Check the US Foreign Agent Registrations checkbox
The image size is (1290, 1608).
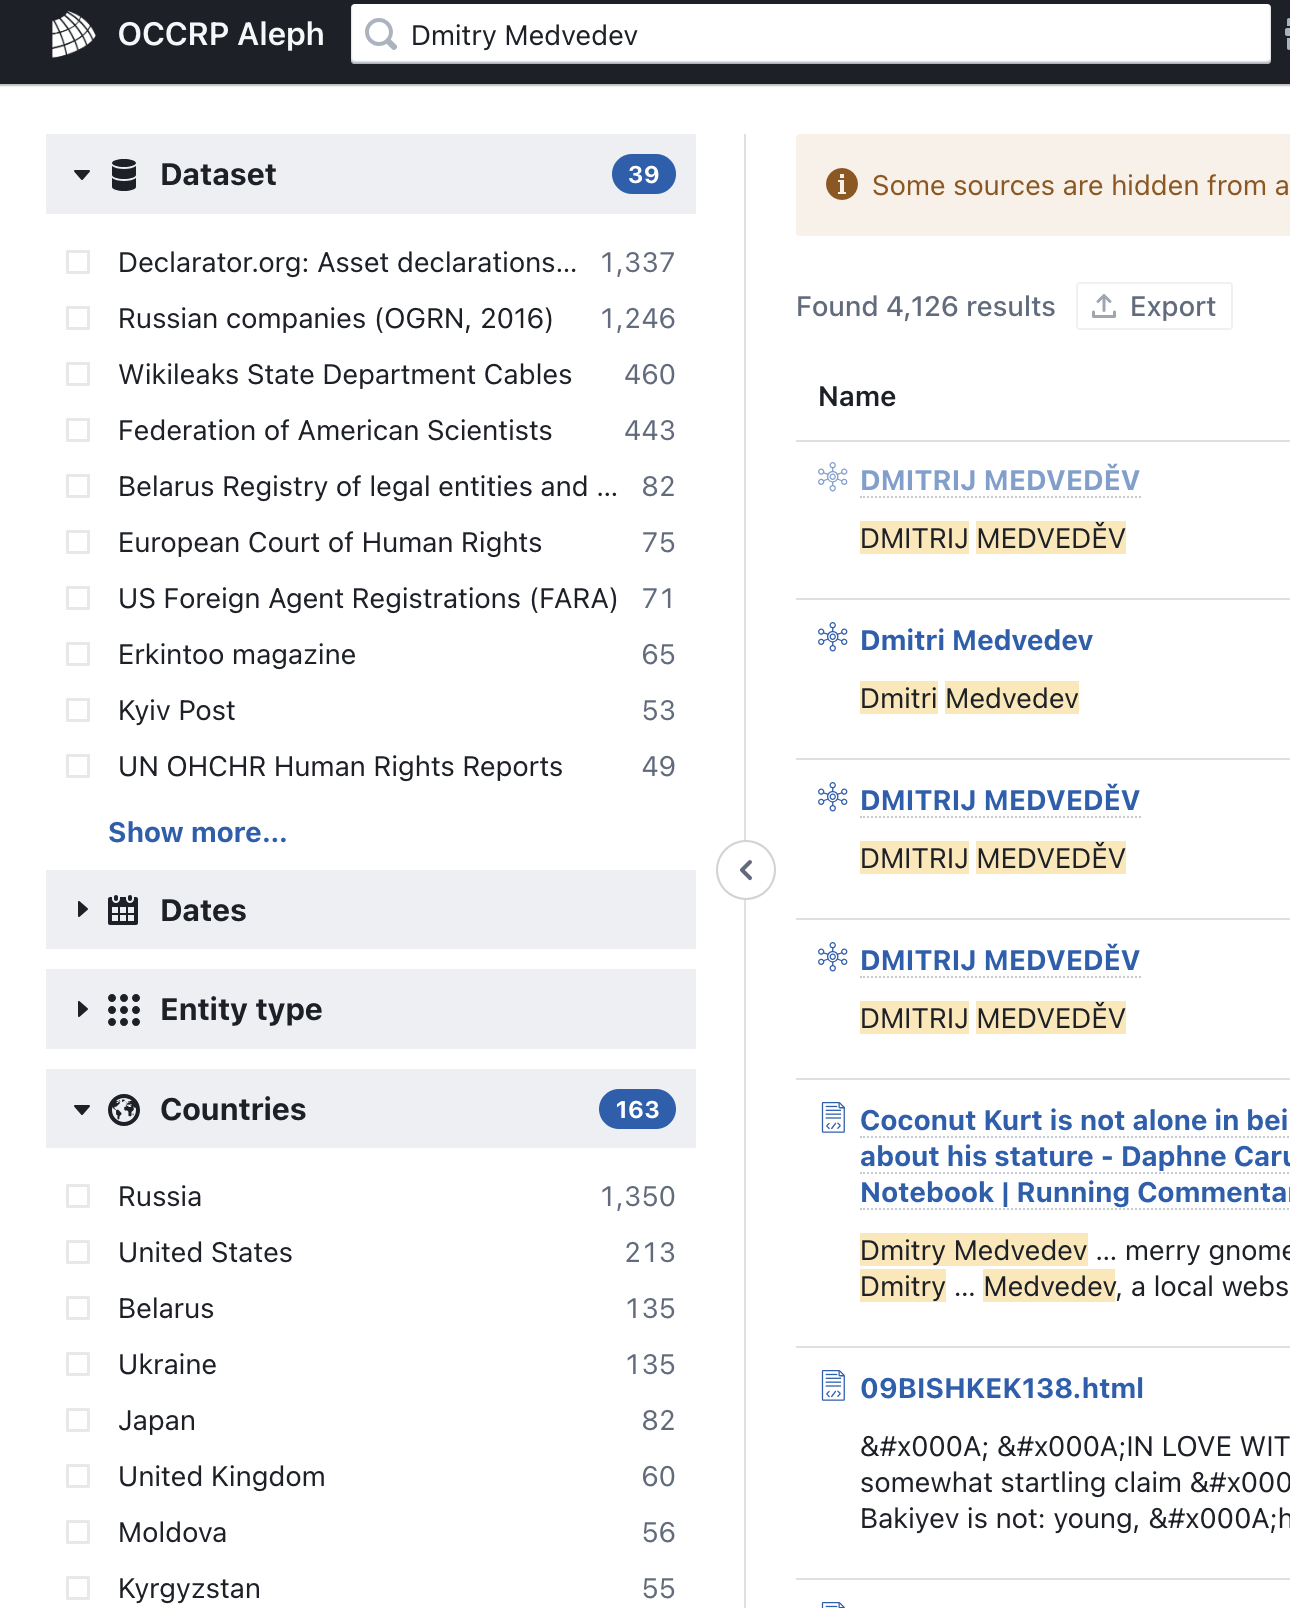coord(78,598)
